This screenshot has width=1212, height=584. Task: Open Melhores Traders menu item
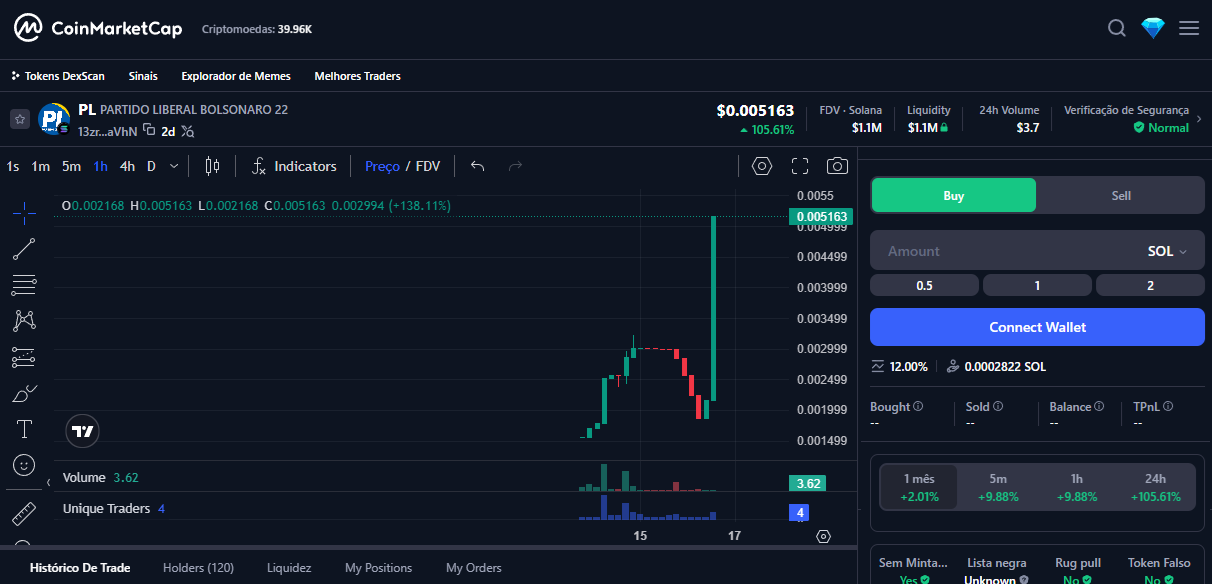pos(357,76)
